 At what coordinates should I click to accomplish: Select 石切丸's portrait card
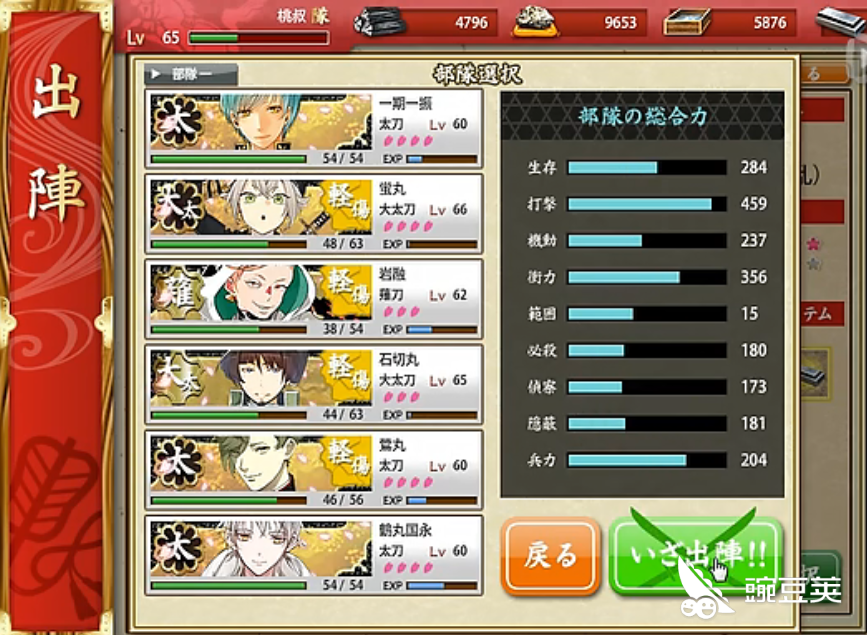coord(314,384)
